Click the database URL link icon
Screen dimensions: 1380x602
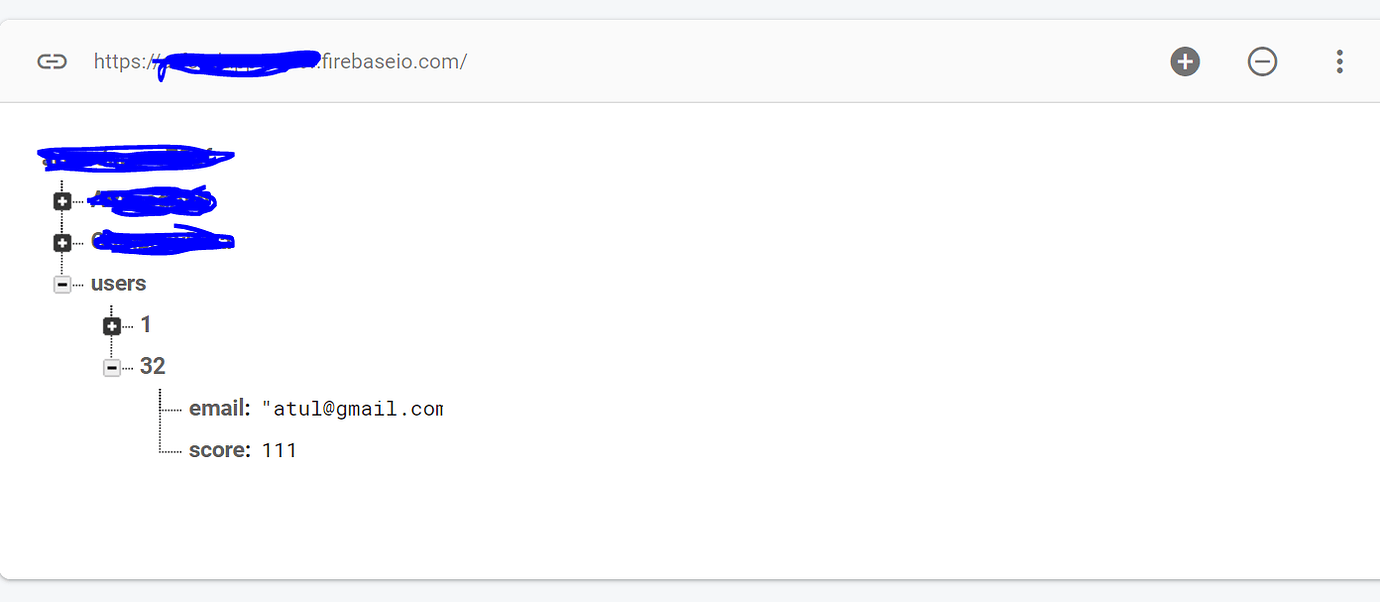[x=52, y=62]
